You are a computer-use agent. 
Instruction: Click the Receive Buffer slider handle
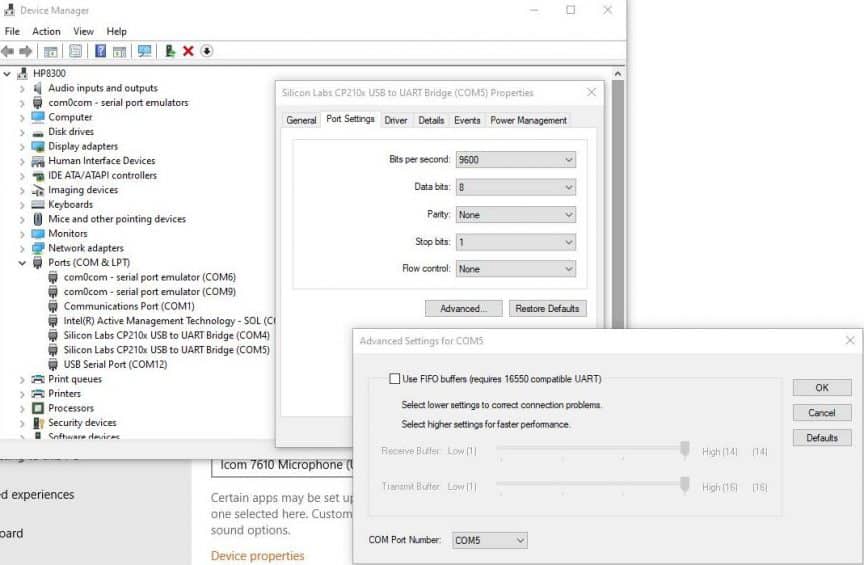(x=685, y=450)
